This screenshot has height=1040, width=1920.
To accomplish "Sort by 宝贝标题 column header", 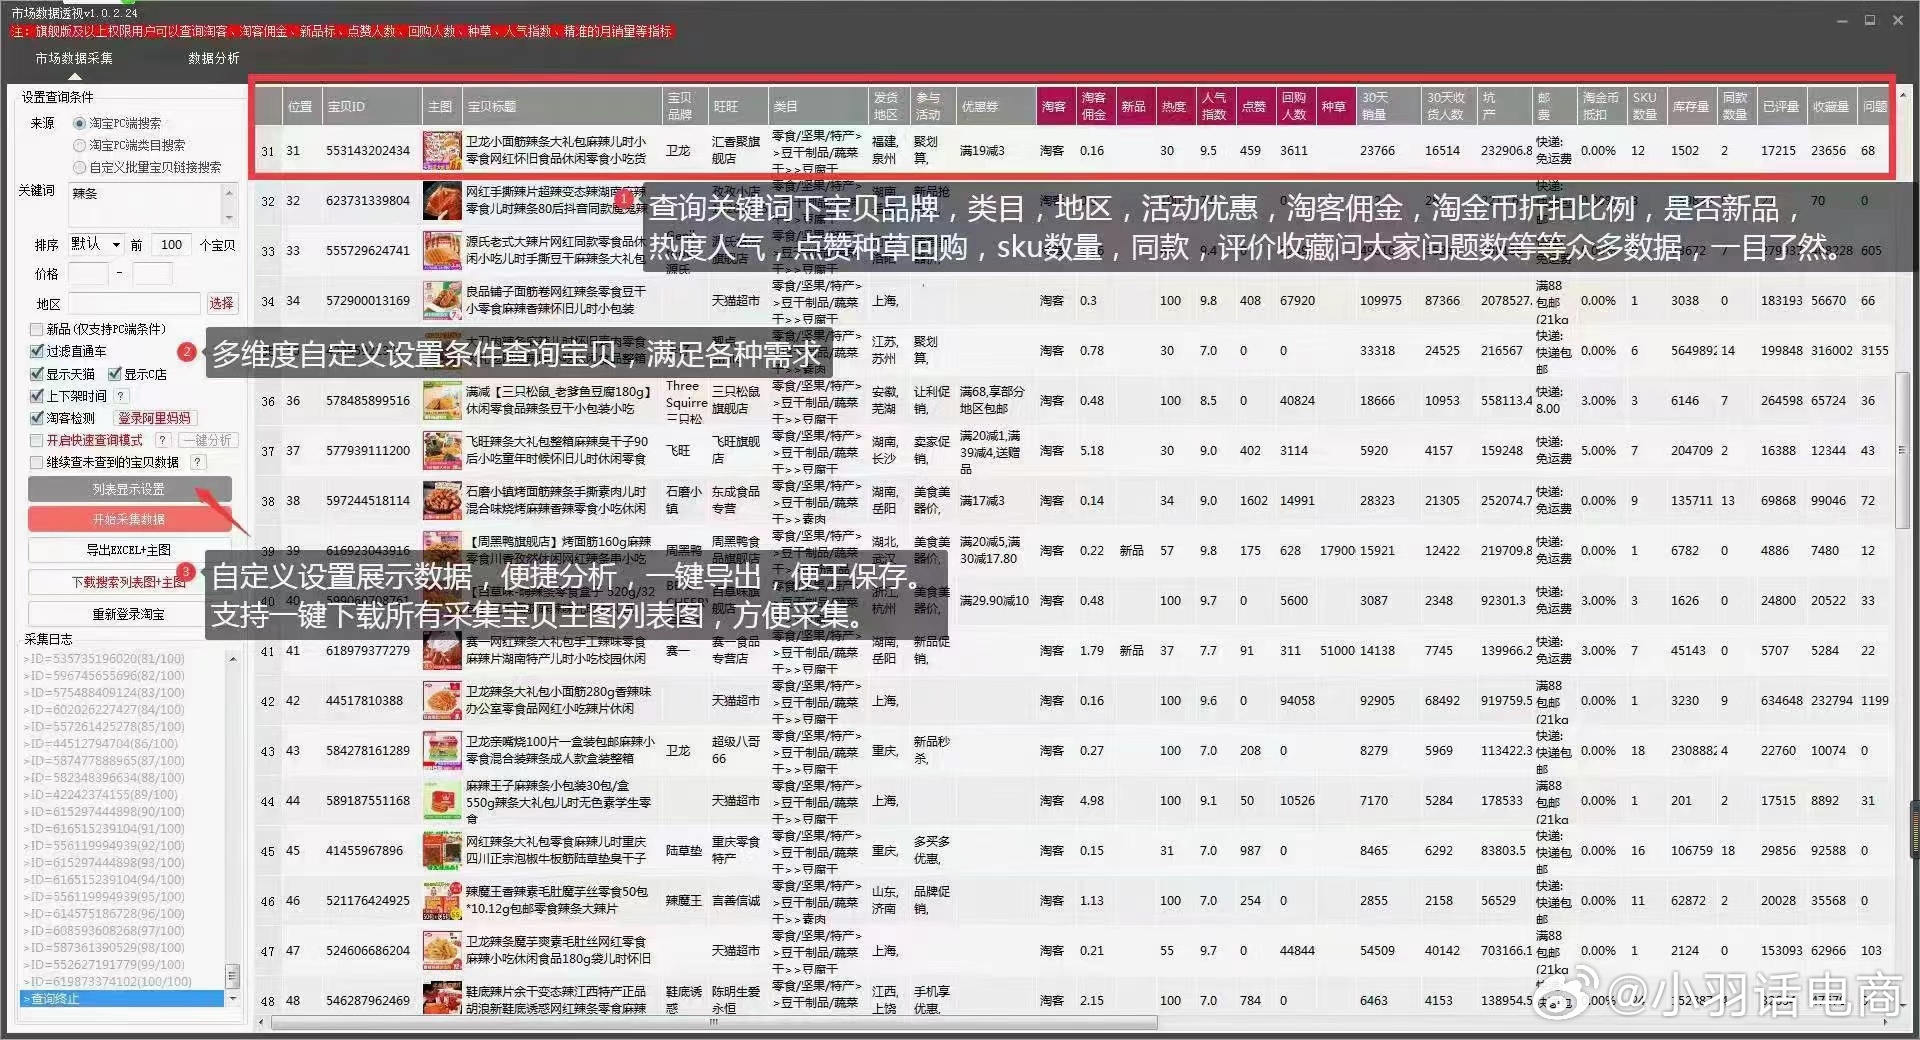I will pos(563,106).
